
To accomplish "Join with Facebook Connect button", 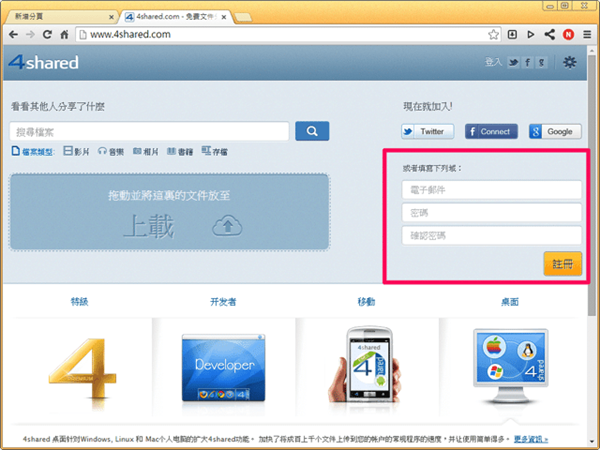I will coord(491,131).
